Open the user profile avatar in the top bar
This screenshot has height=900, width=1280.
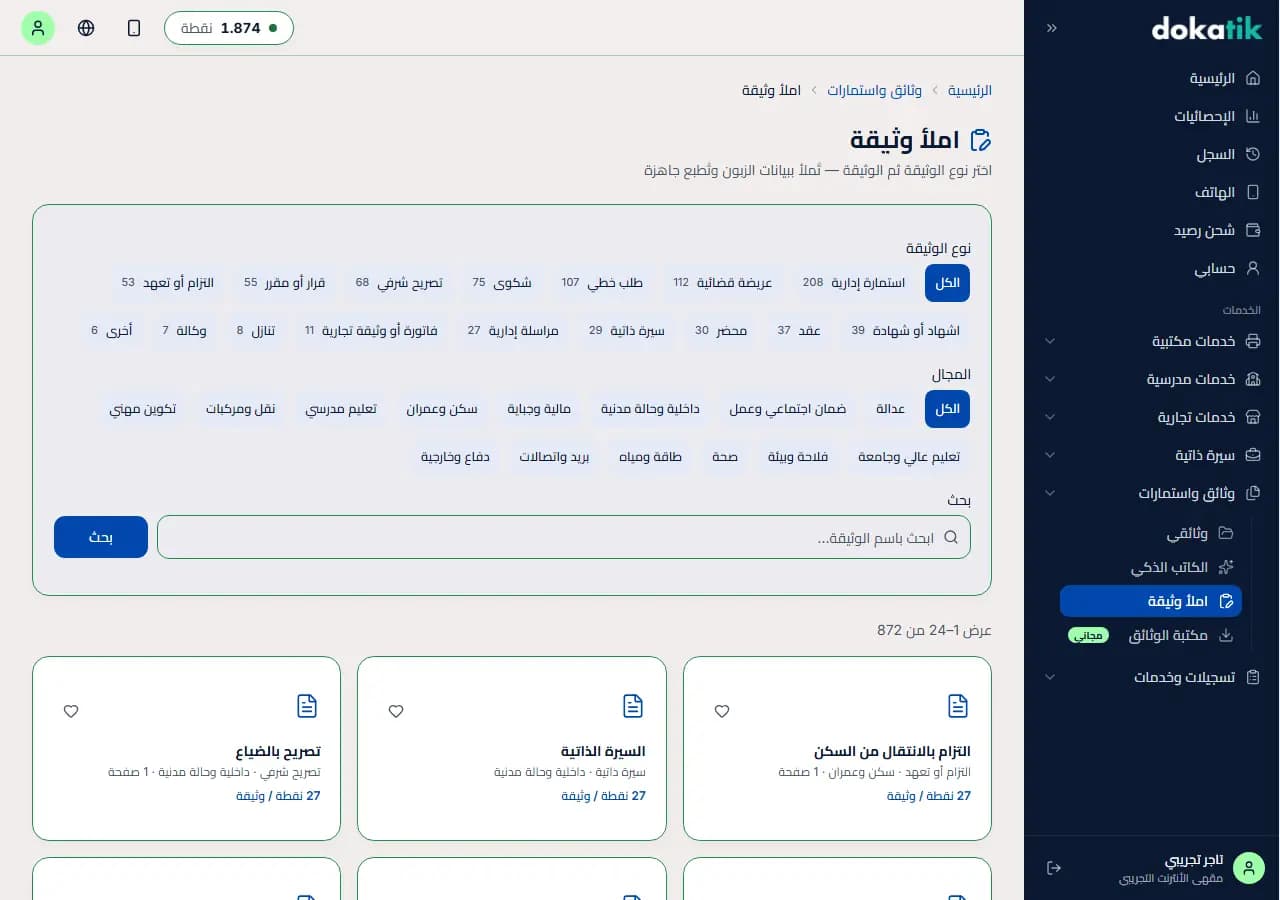(x=38, y=28)
